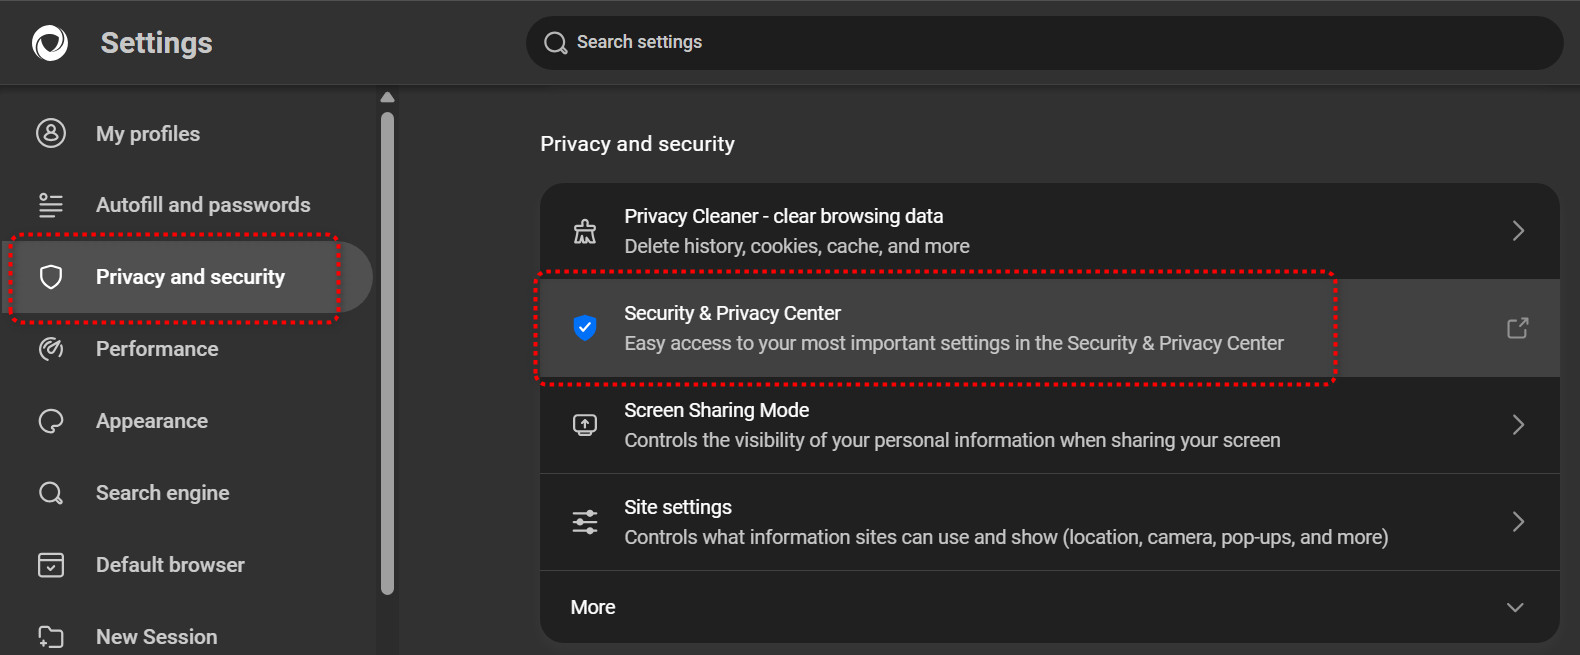Open external link icon for Security Center
This screenshot has height=655, width=1580.
[1517, 328]
